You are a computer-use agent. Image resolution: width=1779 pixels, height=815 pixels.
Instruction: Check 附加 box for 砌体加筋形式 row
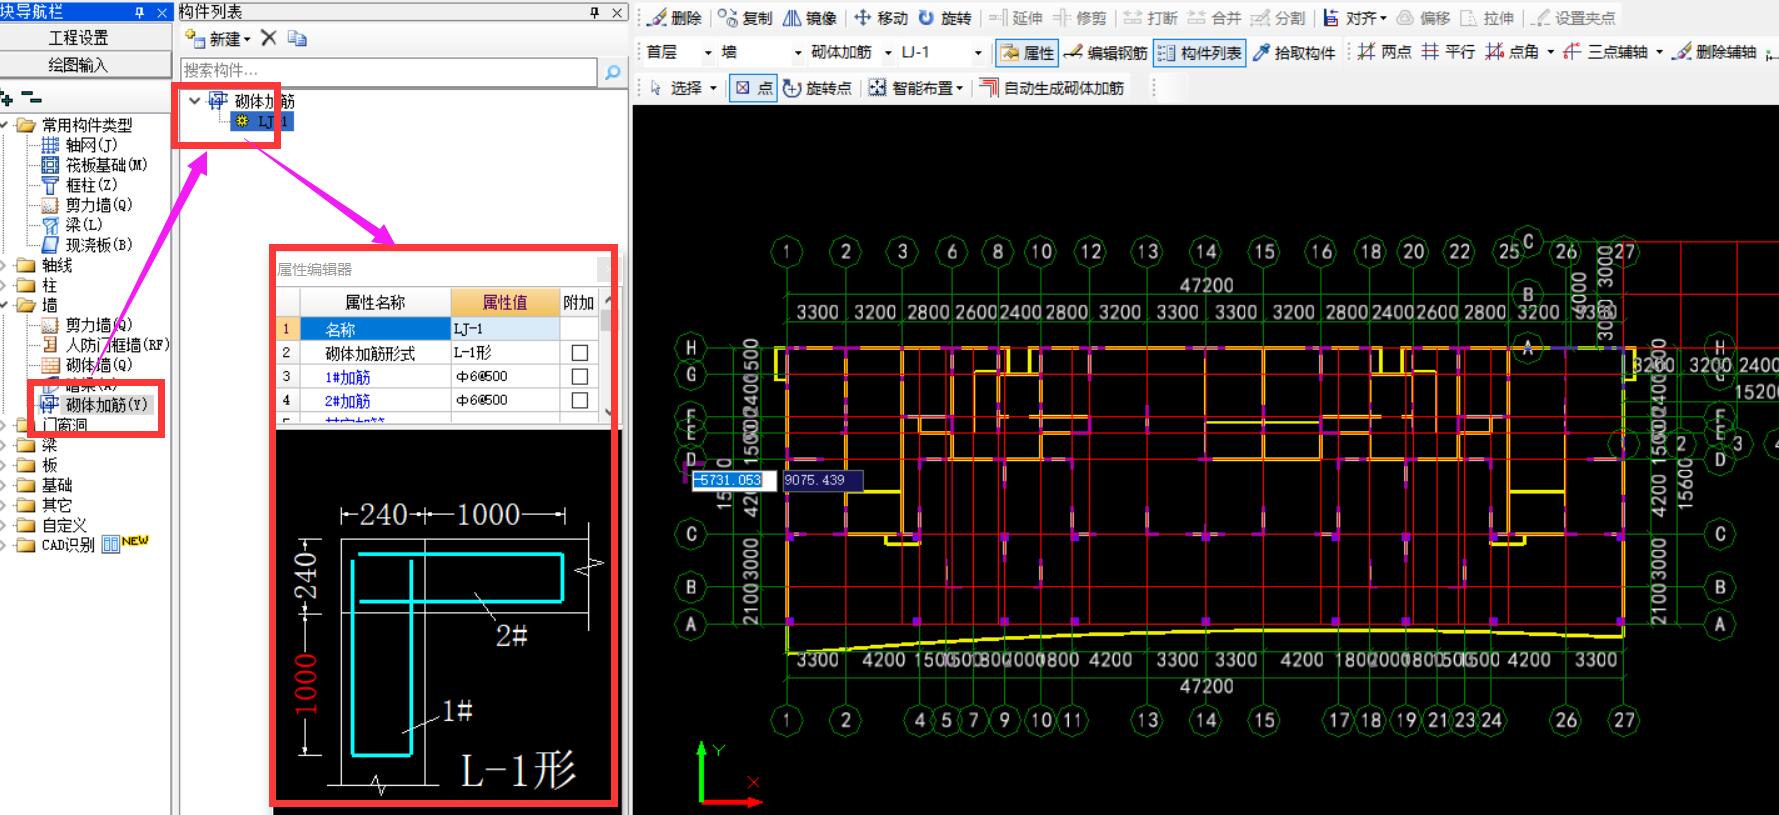tap(579, 353)
